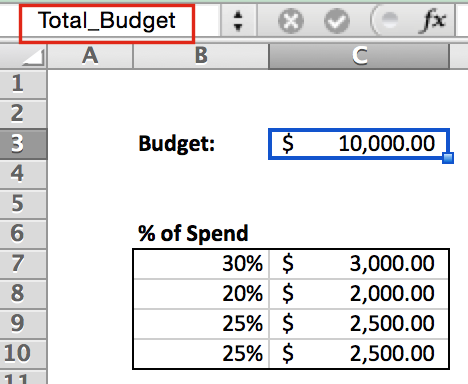Cancel entry with the X icon
This screenshot has height=384, width=468.
(x=291, y=21)
